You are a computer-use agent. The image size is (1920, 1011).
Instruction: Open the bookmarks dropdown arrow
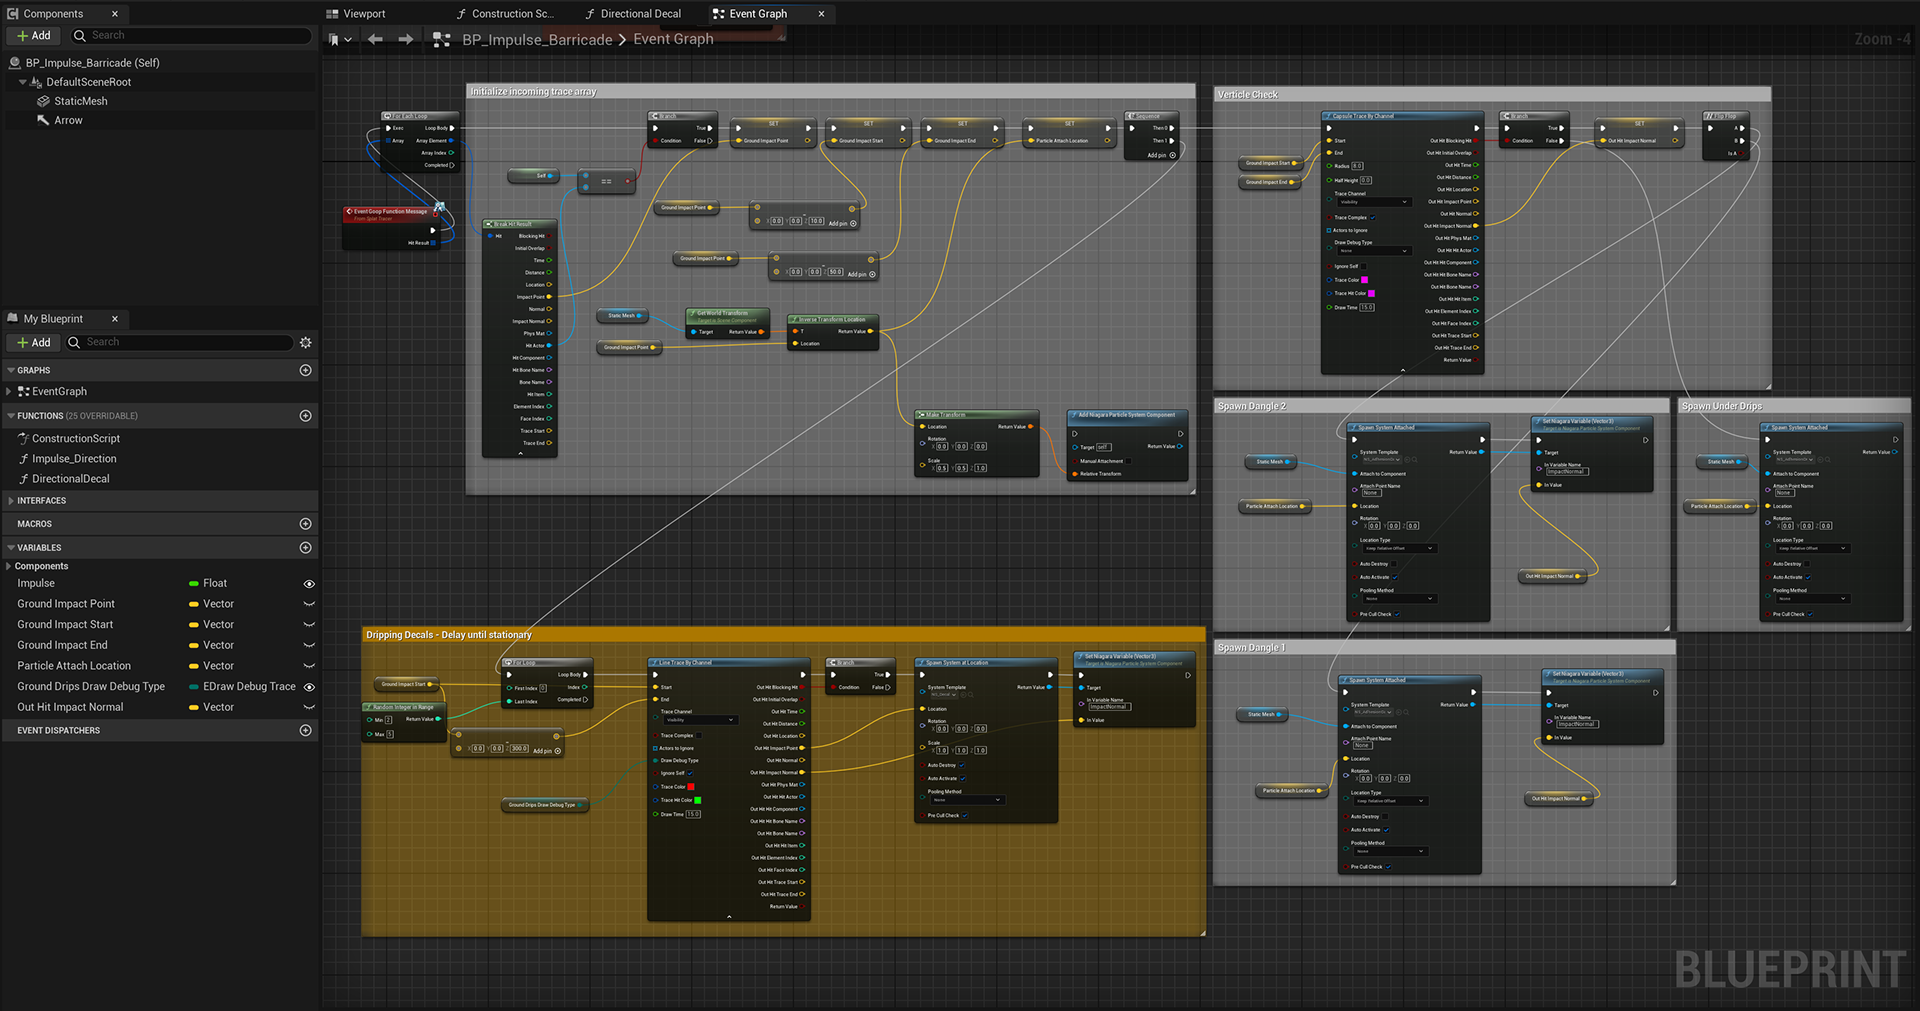coord(348,40)
